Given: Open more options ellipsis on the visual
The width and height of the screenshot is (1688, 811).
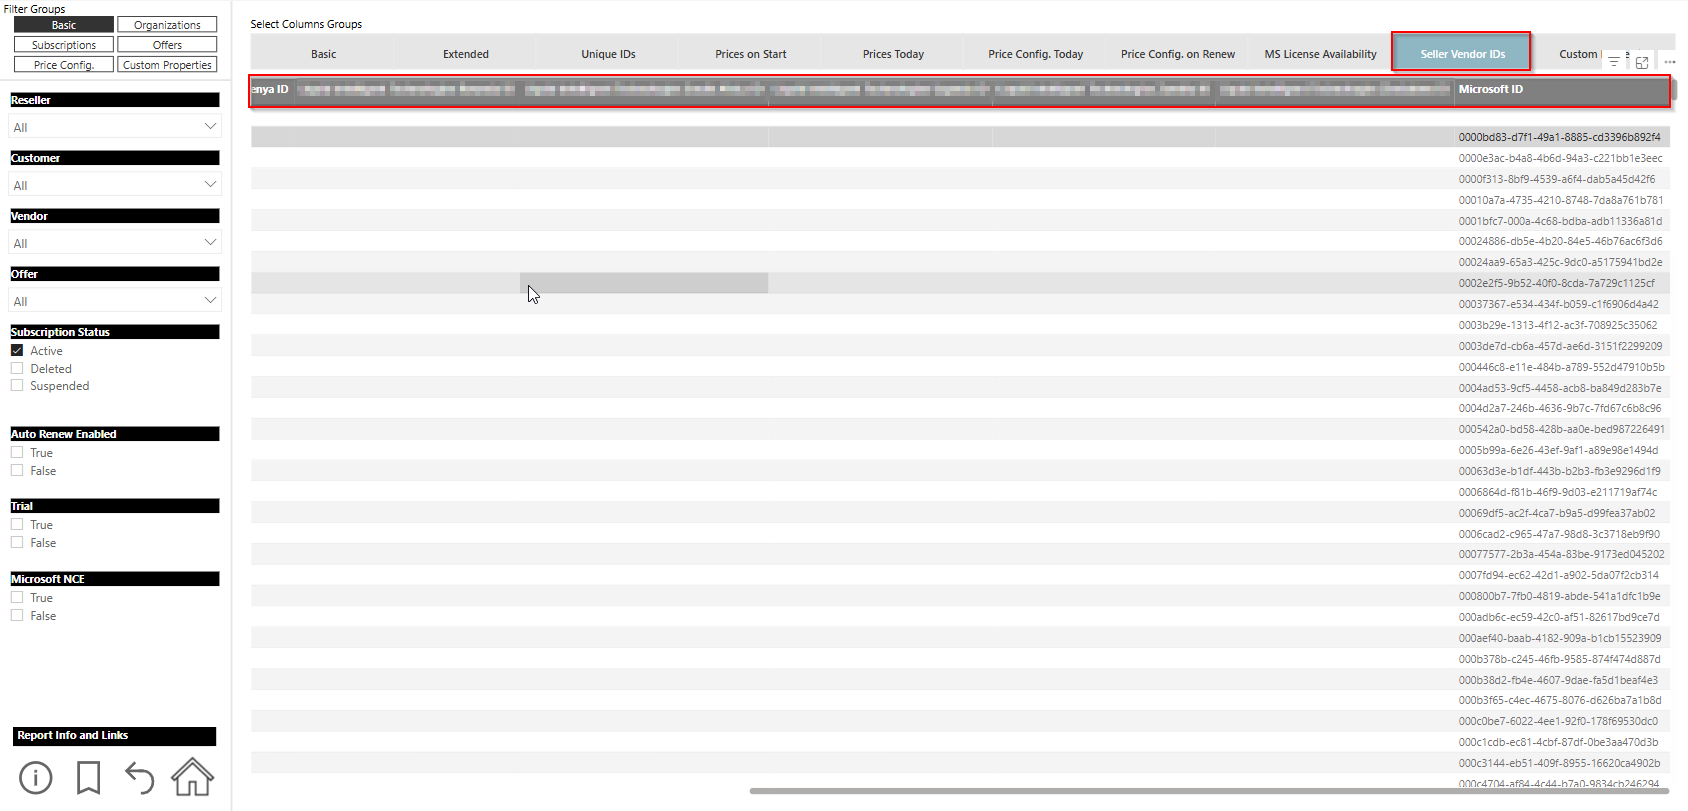Looking at the screenshot, I should pos(1670,62).
